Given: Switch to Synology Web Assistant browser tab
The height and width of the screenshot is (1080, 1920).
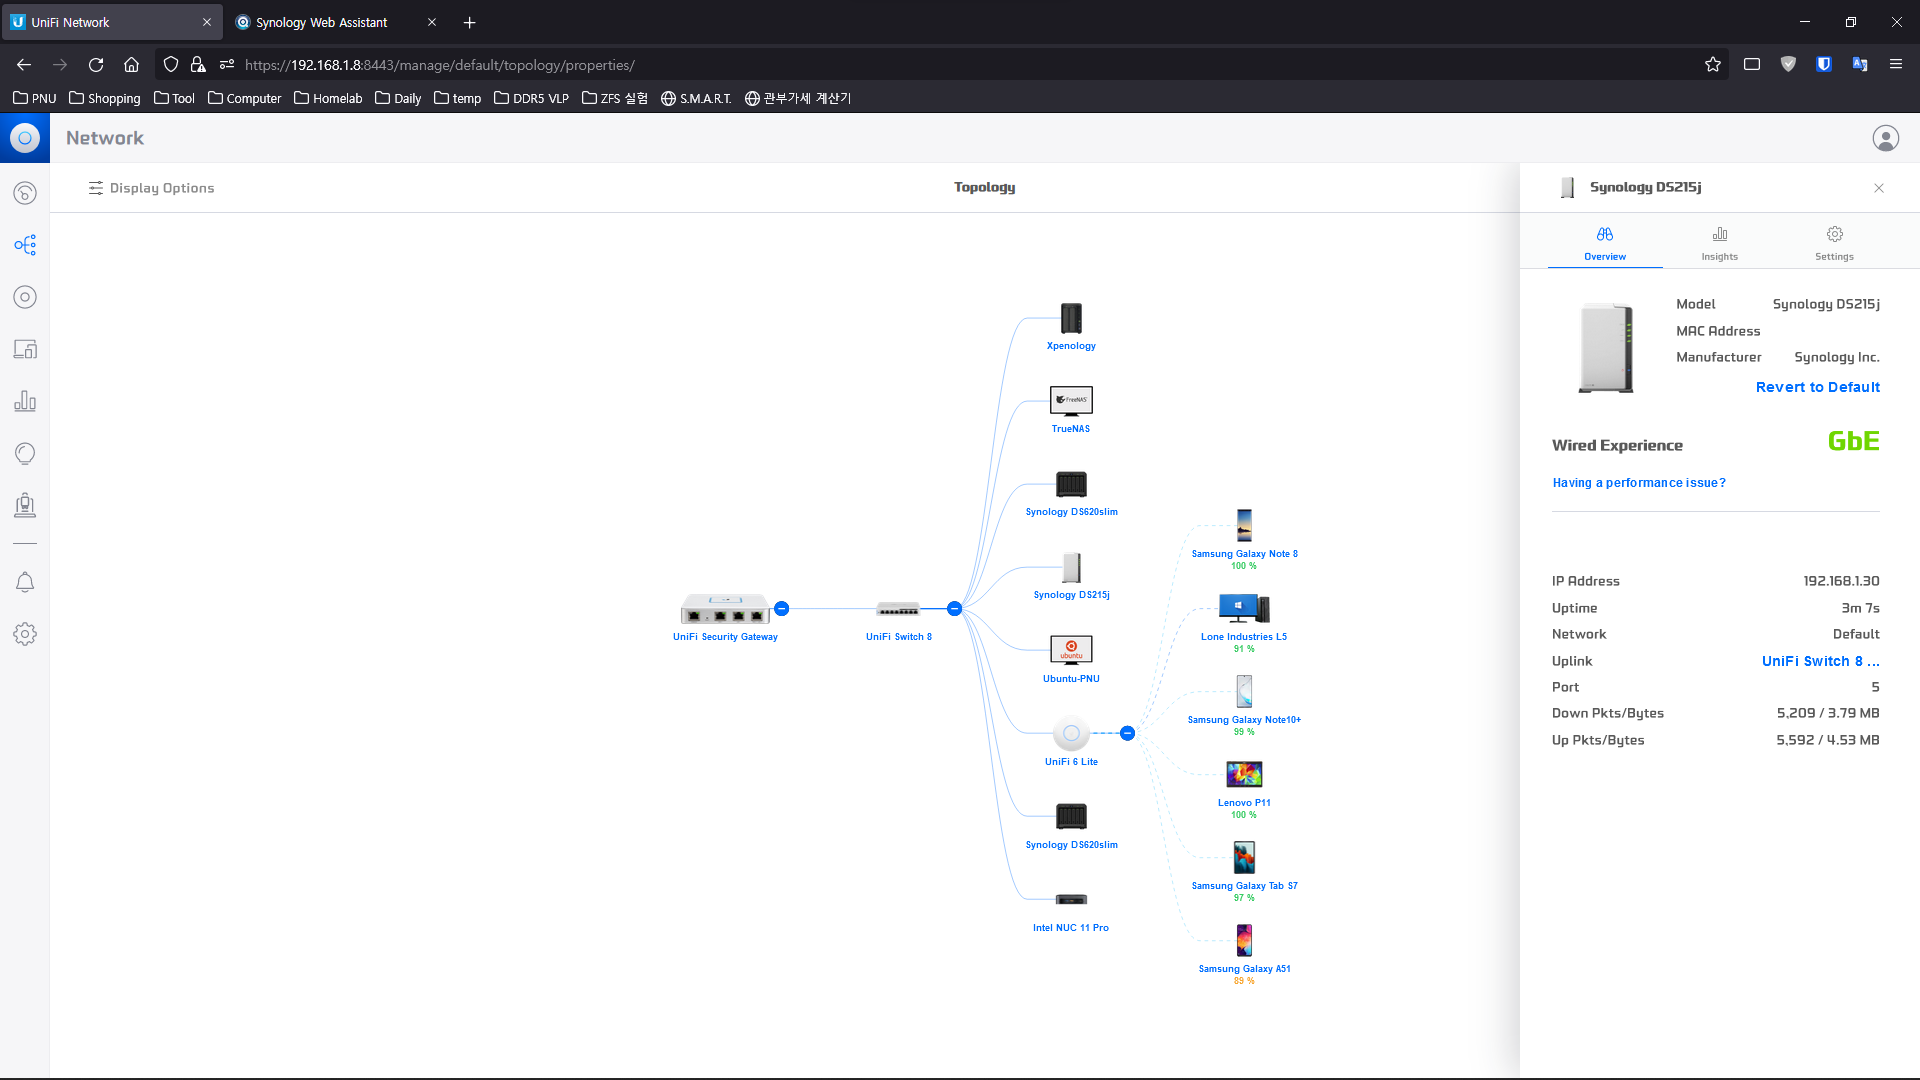Looking at the screenshot, I should 321,22.
